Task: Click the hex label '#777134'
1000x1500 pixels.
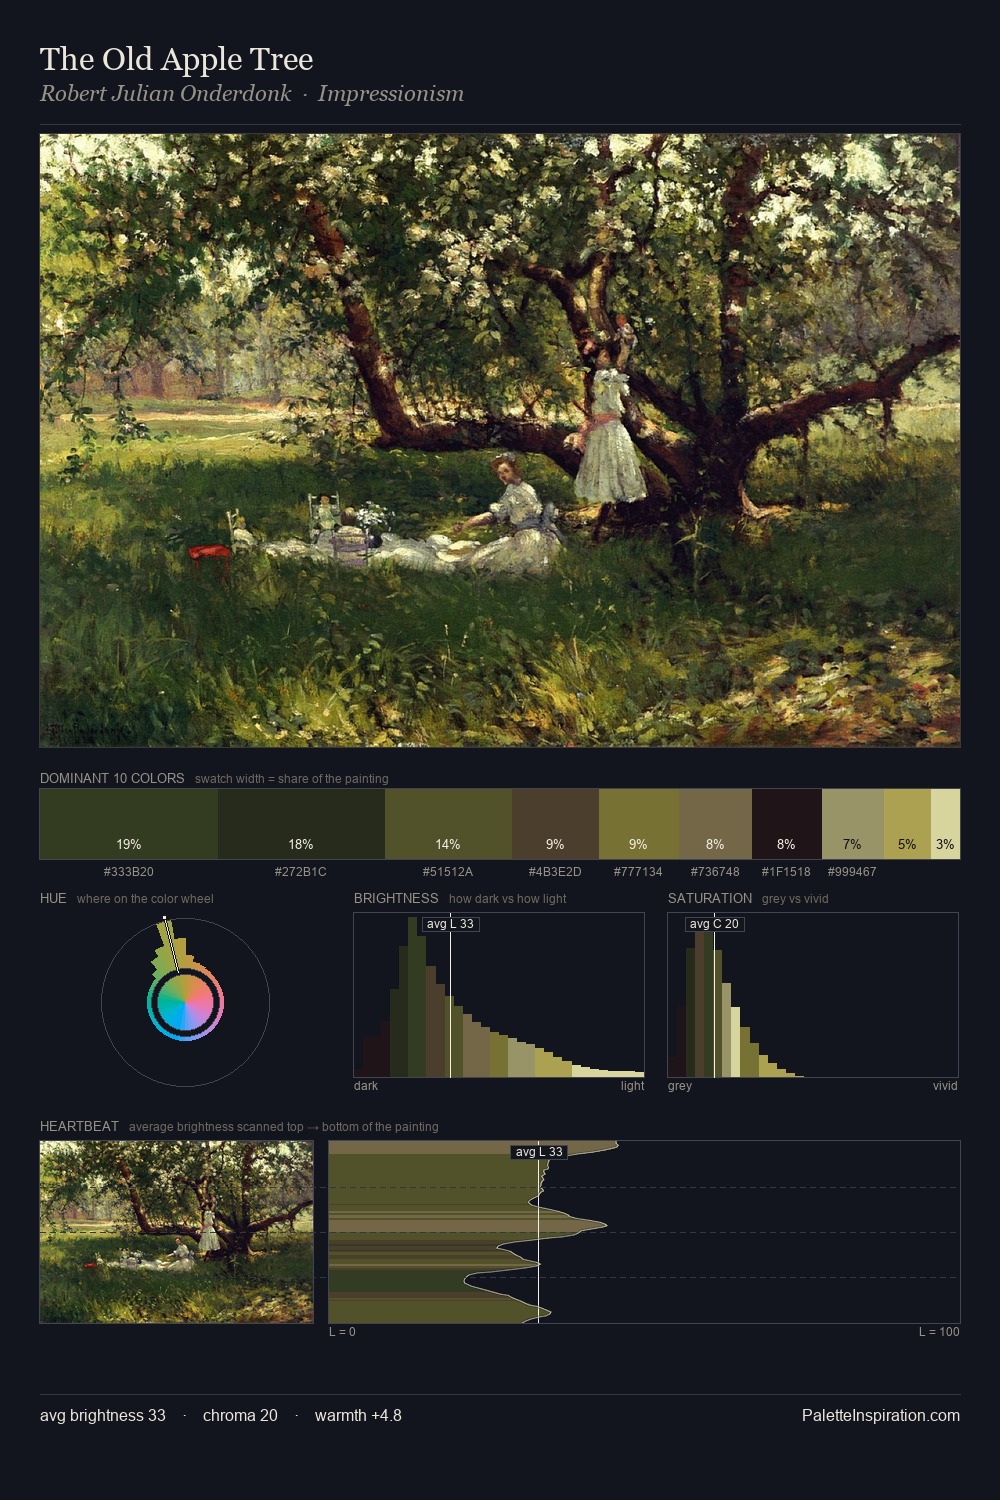Action: click(x=639, y=872)
